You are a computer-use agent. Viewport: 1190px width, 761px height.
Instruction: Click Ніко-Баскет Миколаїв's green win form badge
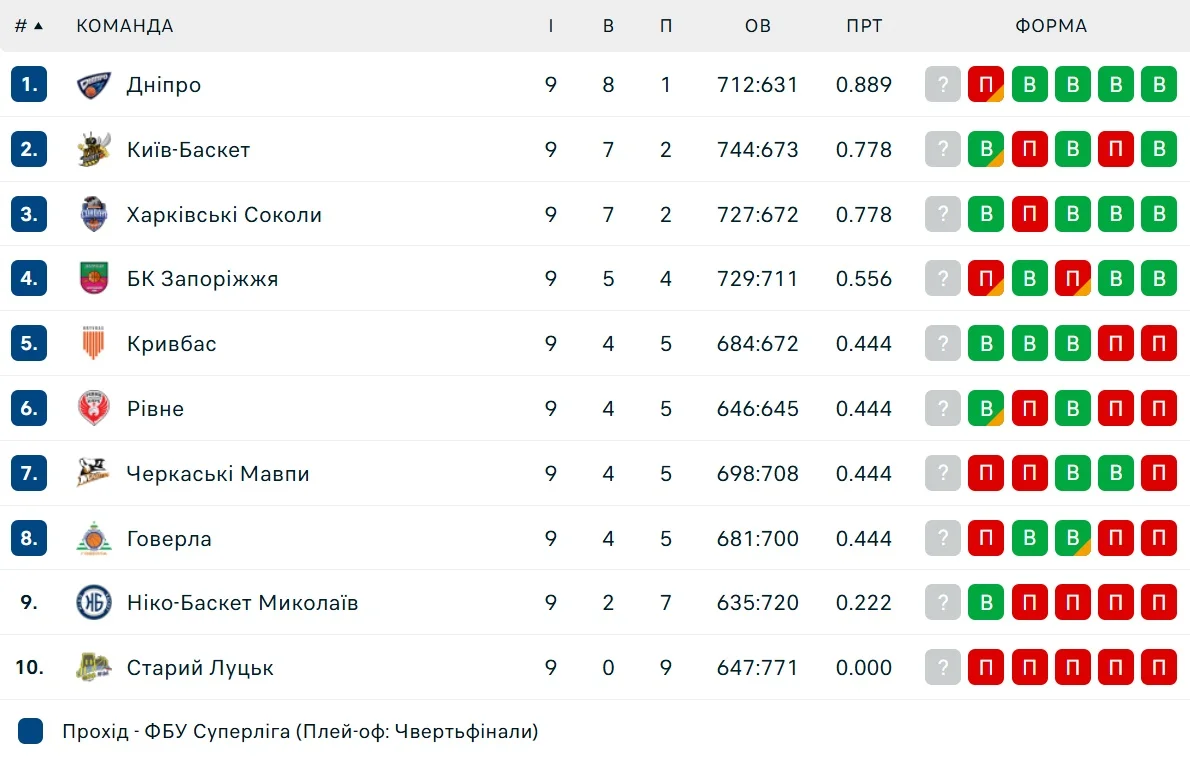click(985, 603)
